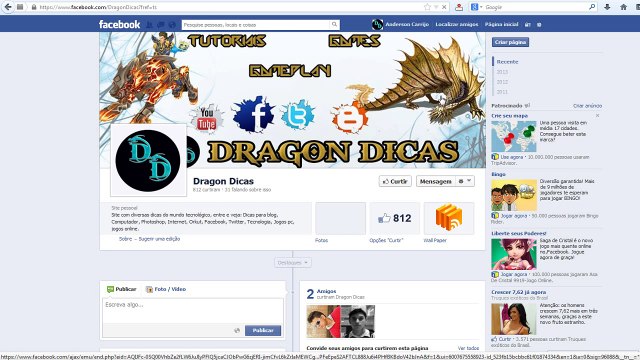Image resolution: width=640 pixels, height=360 pixels.
Task: Open the DD profile picture
Action: [x=148, y=160]
